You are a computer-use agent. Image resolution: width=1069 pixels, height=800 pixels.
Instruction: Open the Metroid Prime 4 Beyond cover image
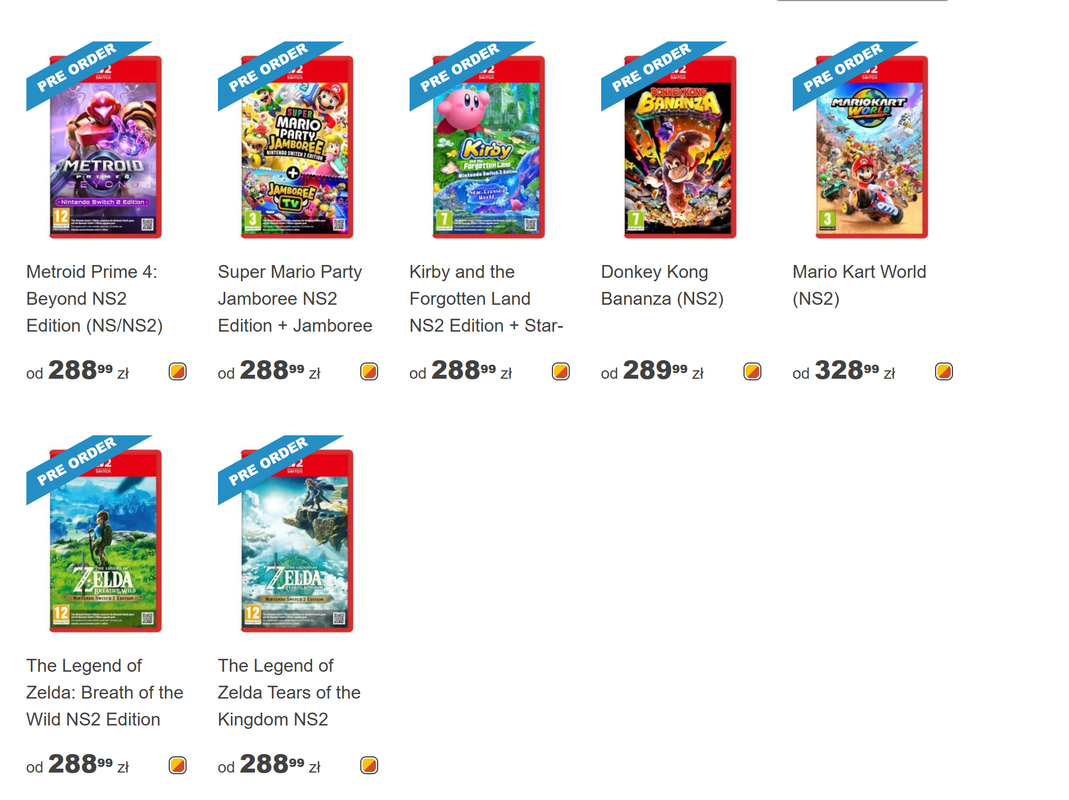tap(105, 147)
